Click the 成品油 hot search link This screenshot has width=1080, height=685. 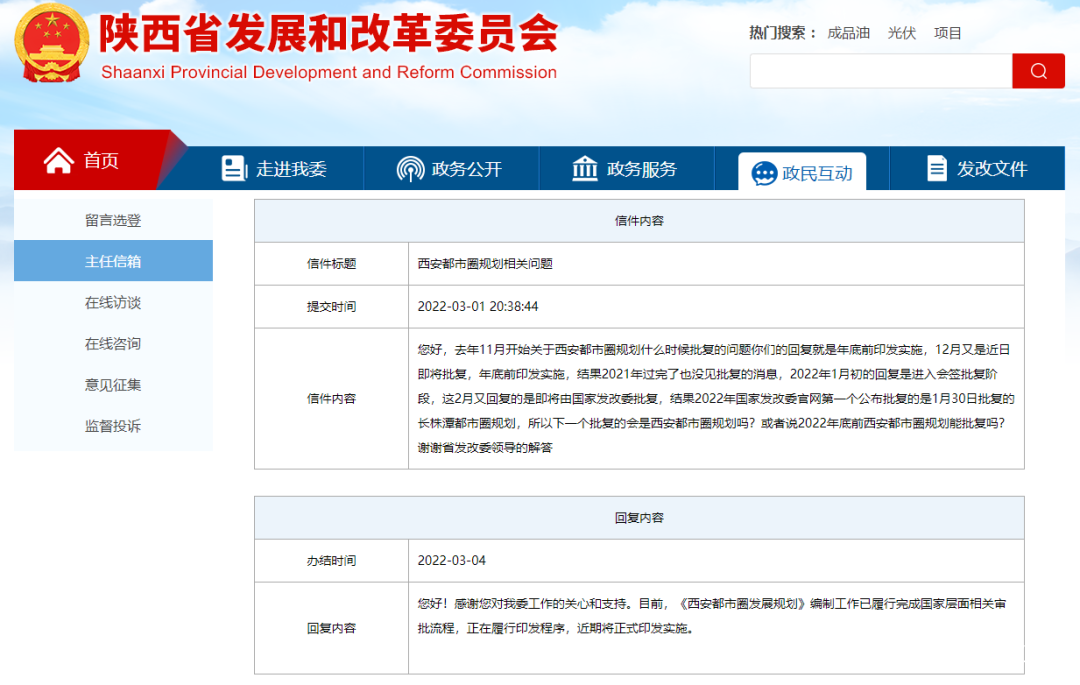848,33
